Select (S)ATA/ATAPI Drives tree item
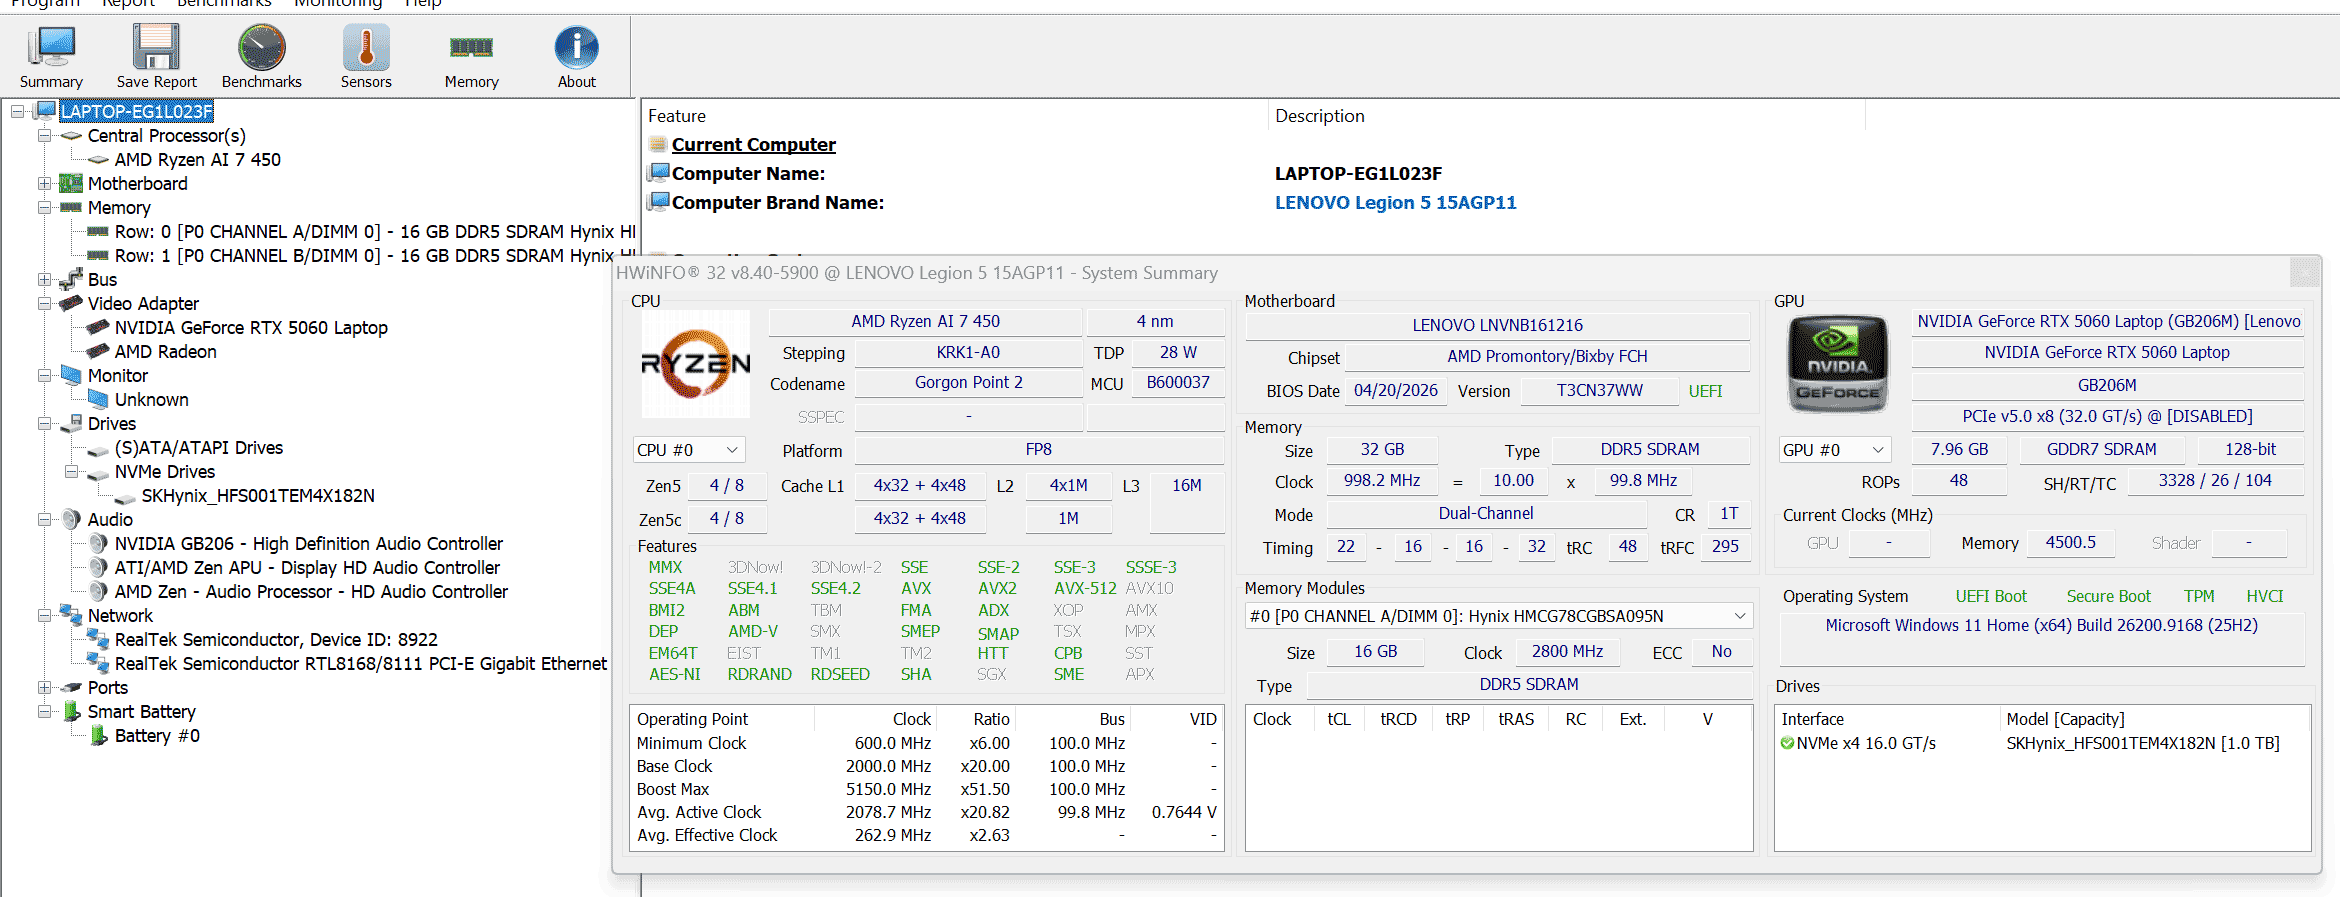Screen dimensions: 2340x897 (198, 447)
